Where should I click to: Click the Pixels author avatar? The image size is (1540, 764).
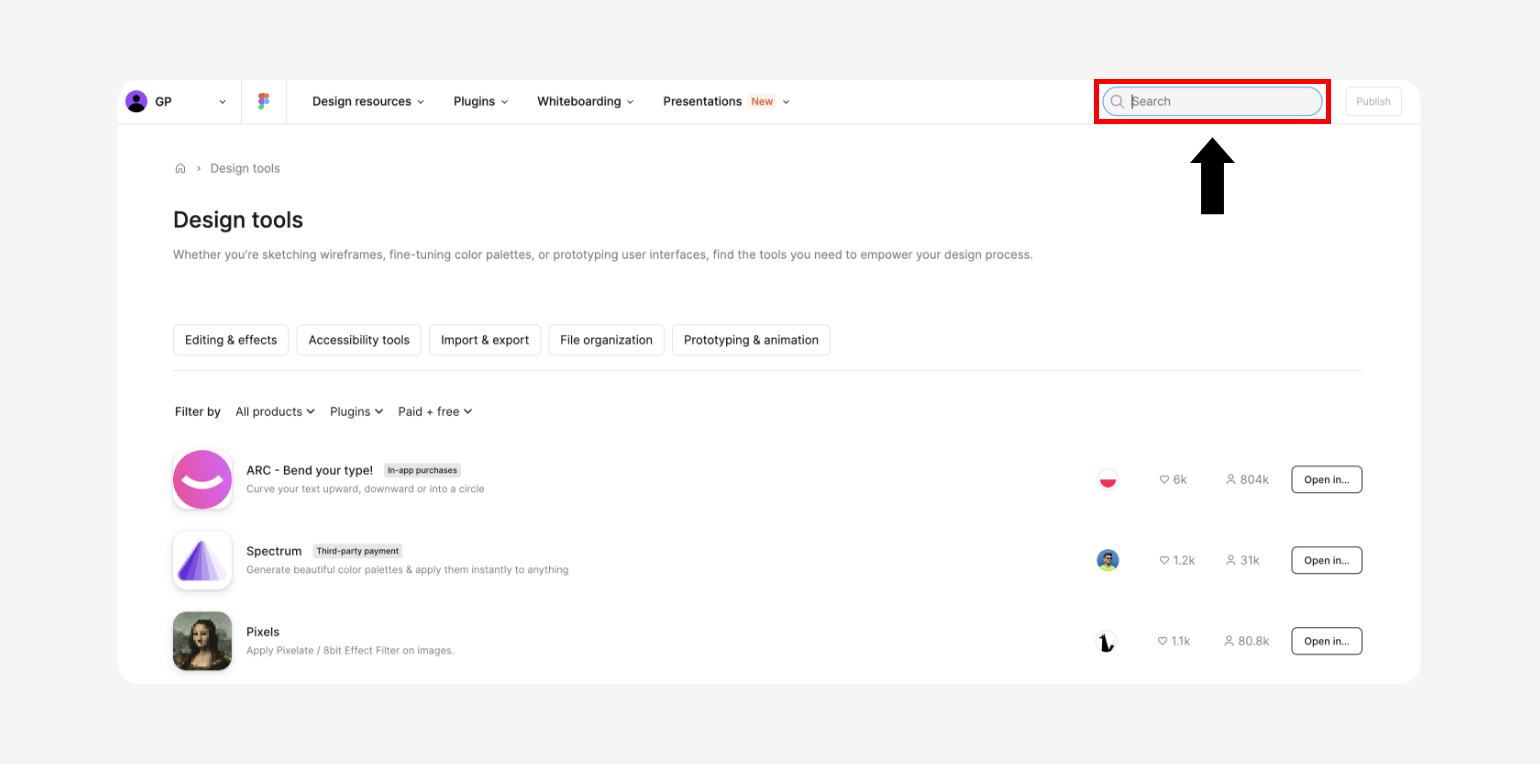[1107, 642]
